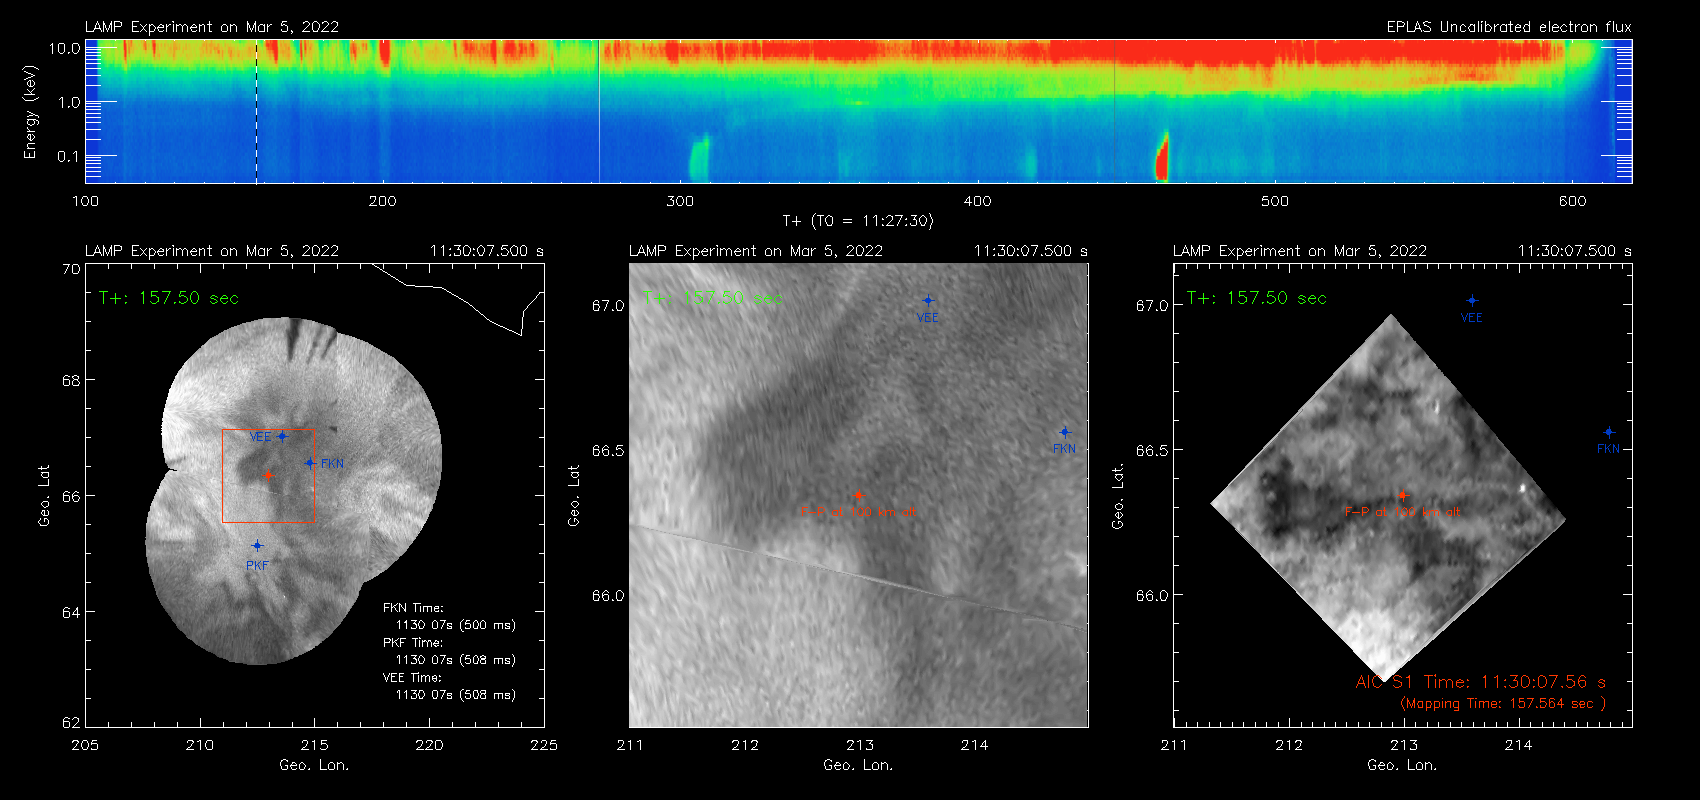Click the 'Energy (keV)' axis label
Viewport: 1700px width, 800px height.
click(30, 112)
